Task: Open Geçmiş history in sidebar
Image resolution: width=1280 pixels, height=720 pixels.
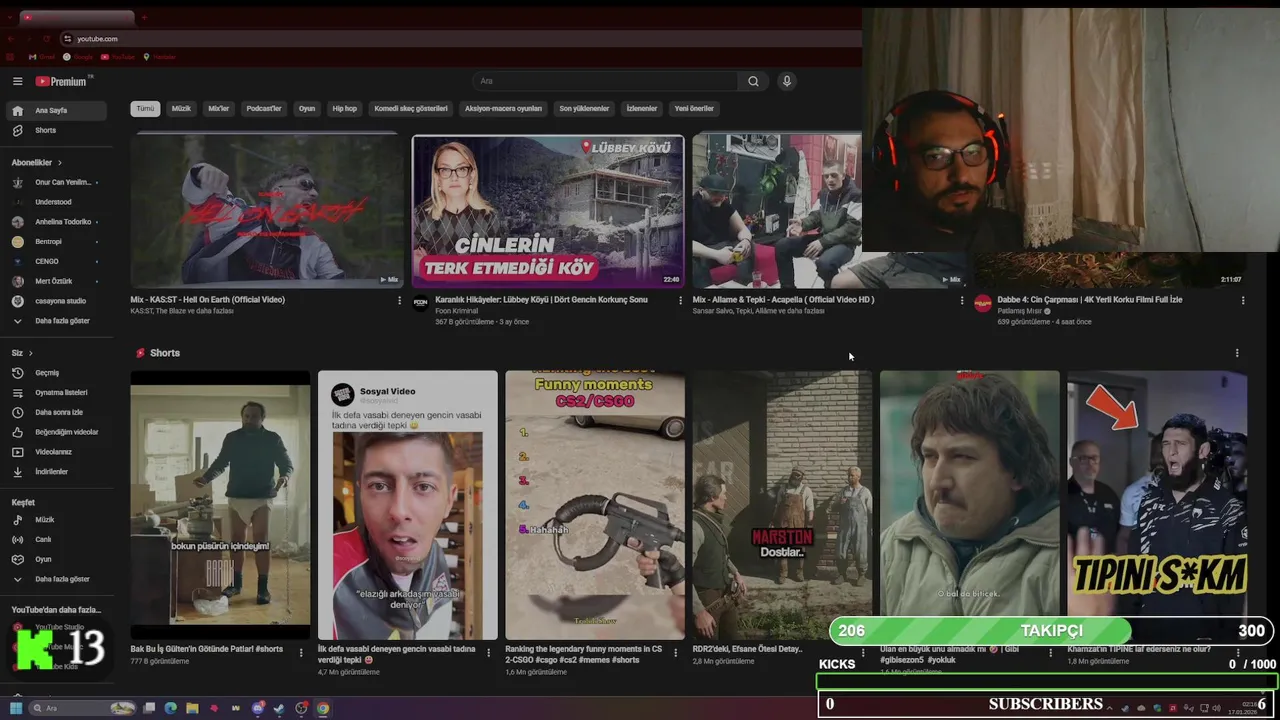Action: [56, 372]
